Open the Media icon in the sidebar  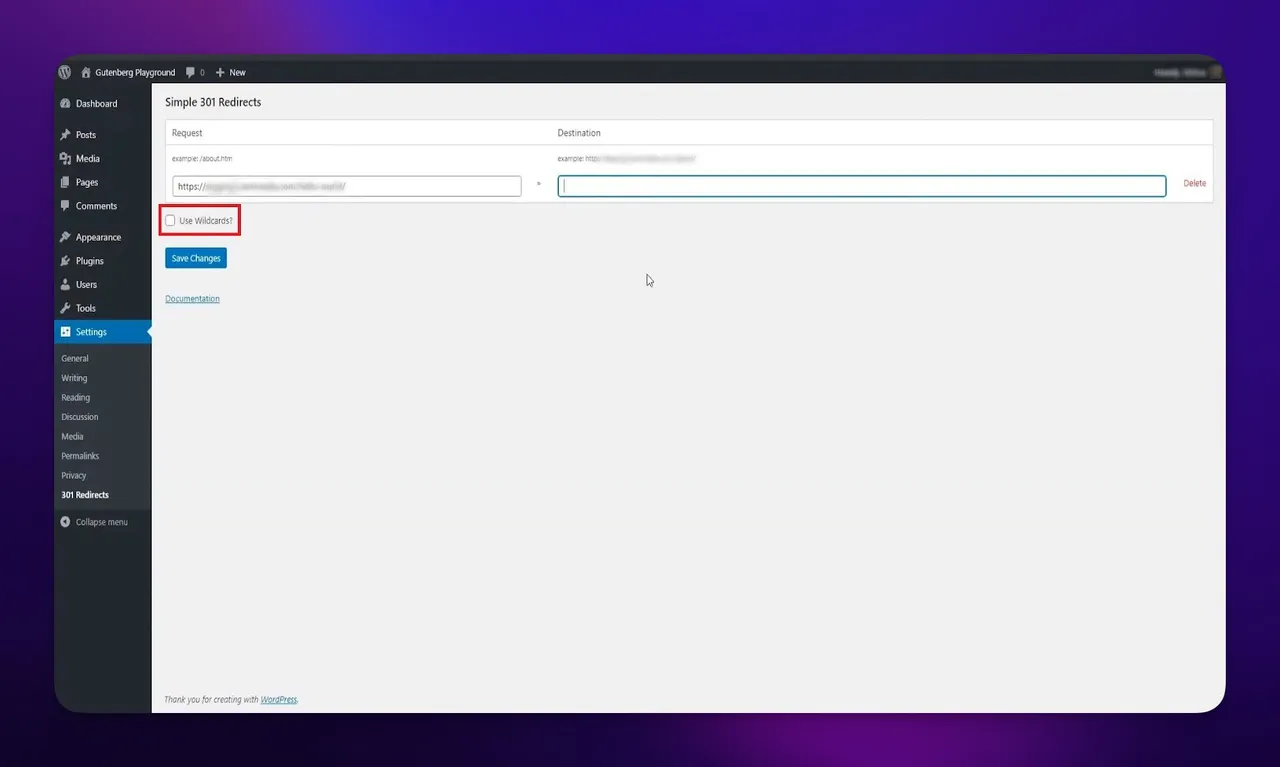[65, 159]
